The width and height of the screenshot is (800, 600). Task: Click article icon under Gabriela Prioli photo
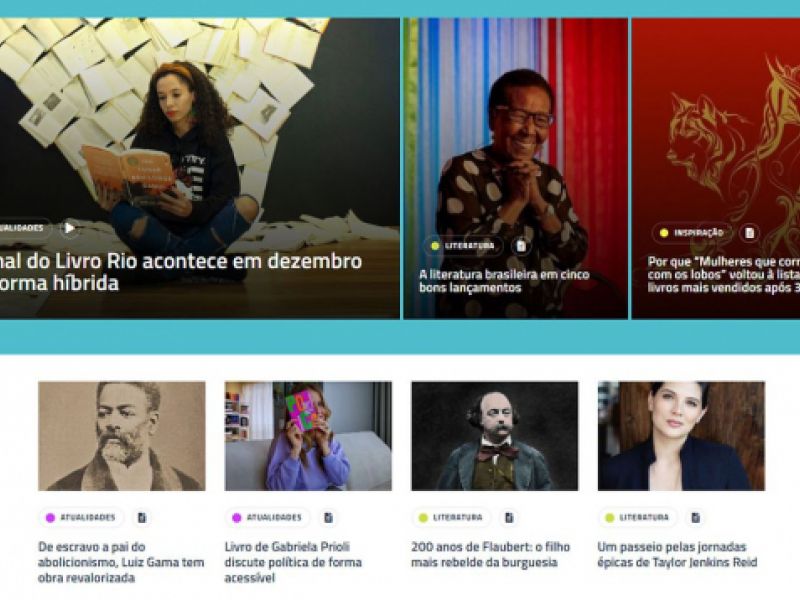[328, 517]
